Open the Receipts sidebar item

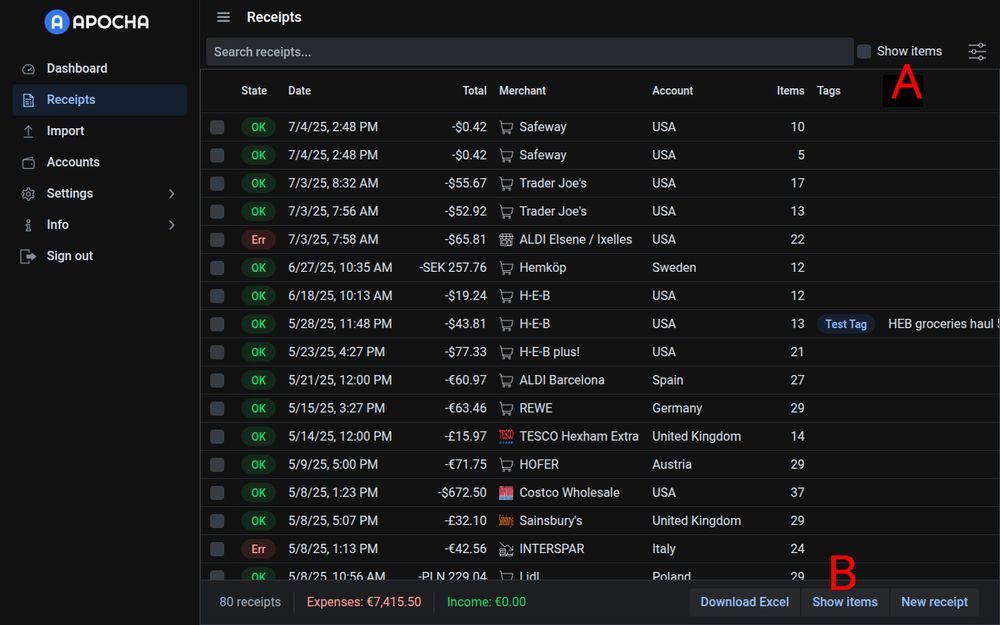pyautogui.click(x=99, y=99)
